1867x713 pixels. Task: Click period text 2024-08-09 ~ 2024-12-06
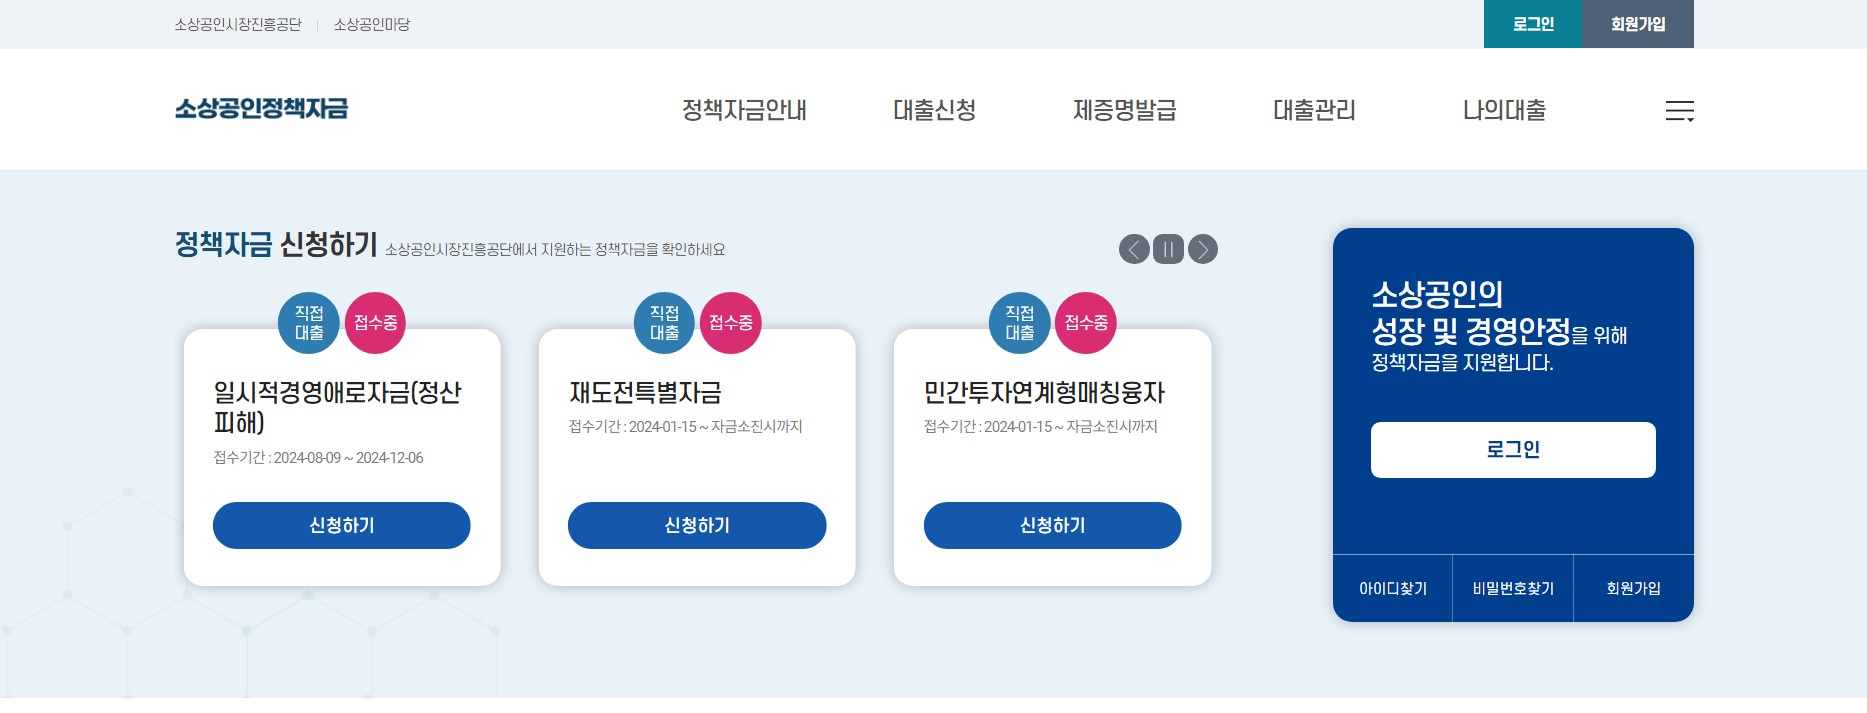[x=348, y=458]
